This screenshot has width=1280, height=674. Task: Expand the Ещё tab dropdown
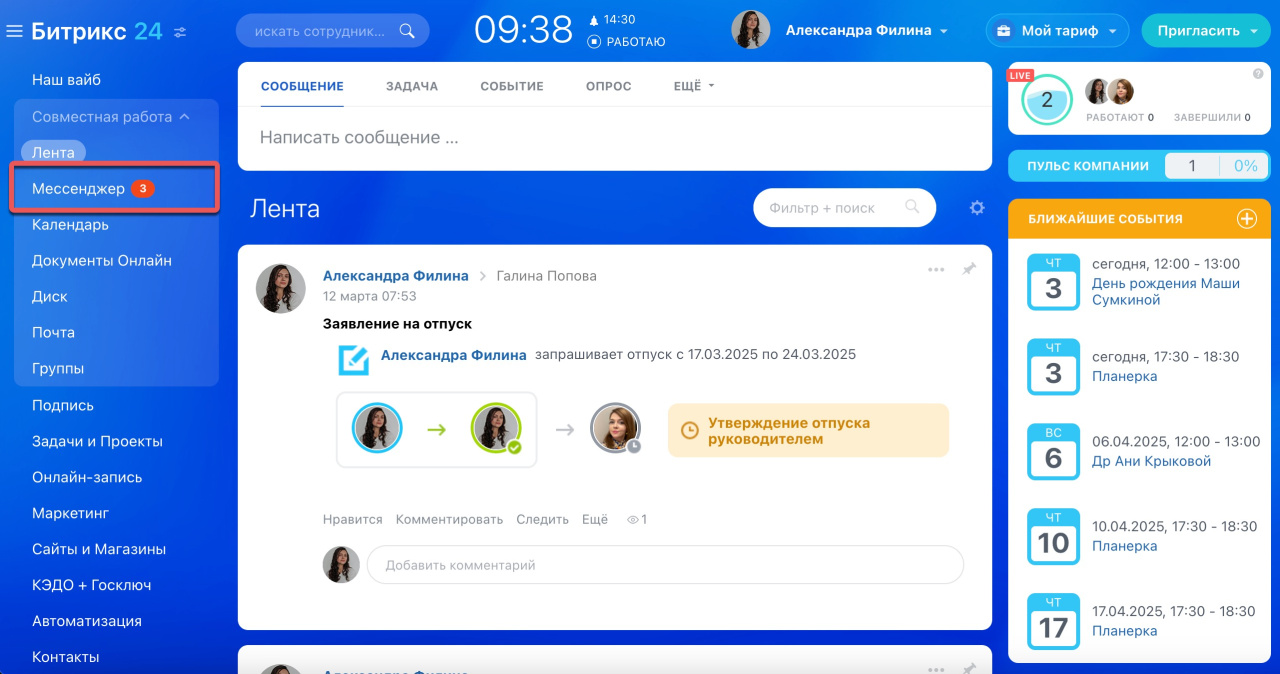click(x=694, y=86)
